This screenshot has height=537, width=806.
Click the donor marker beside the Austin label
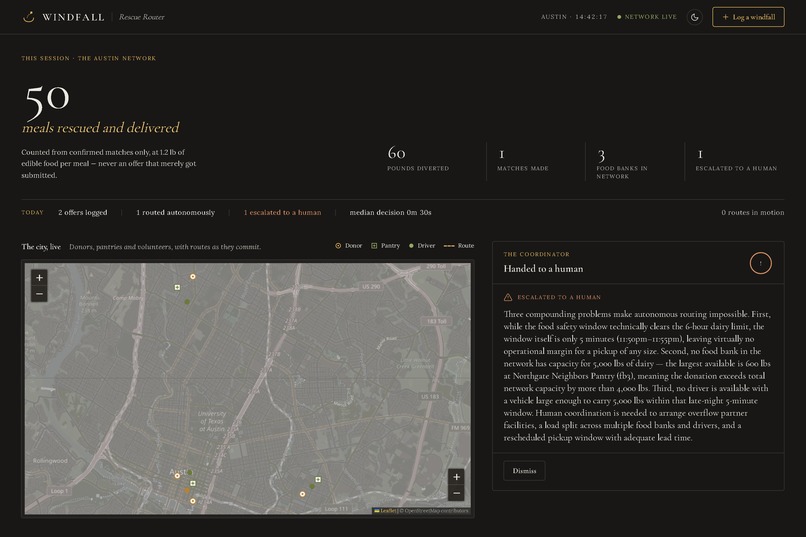click(177, 476)
